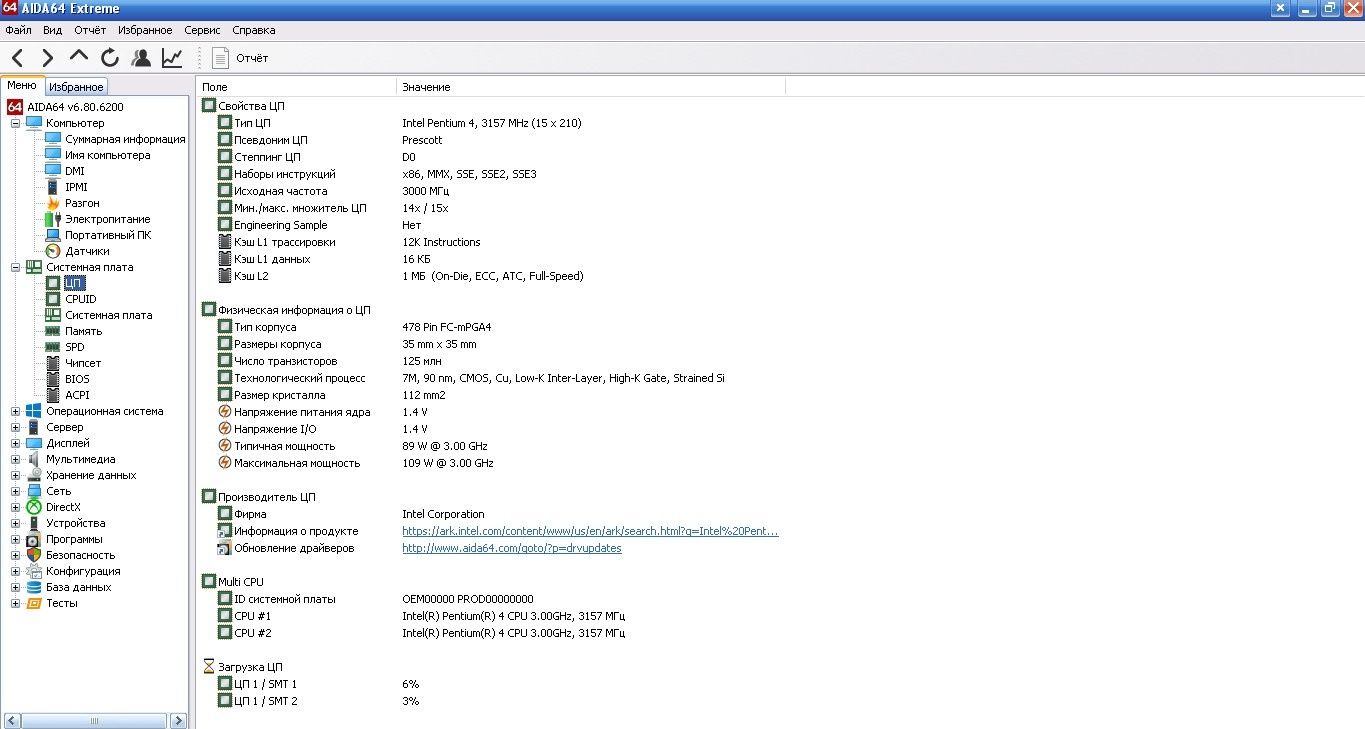
Task: Open Имя компьютера in the tree
Action: coord(108,155)
